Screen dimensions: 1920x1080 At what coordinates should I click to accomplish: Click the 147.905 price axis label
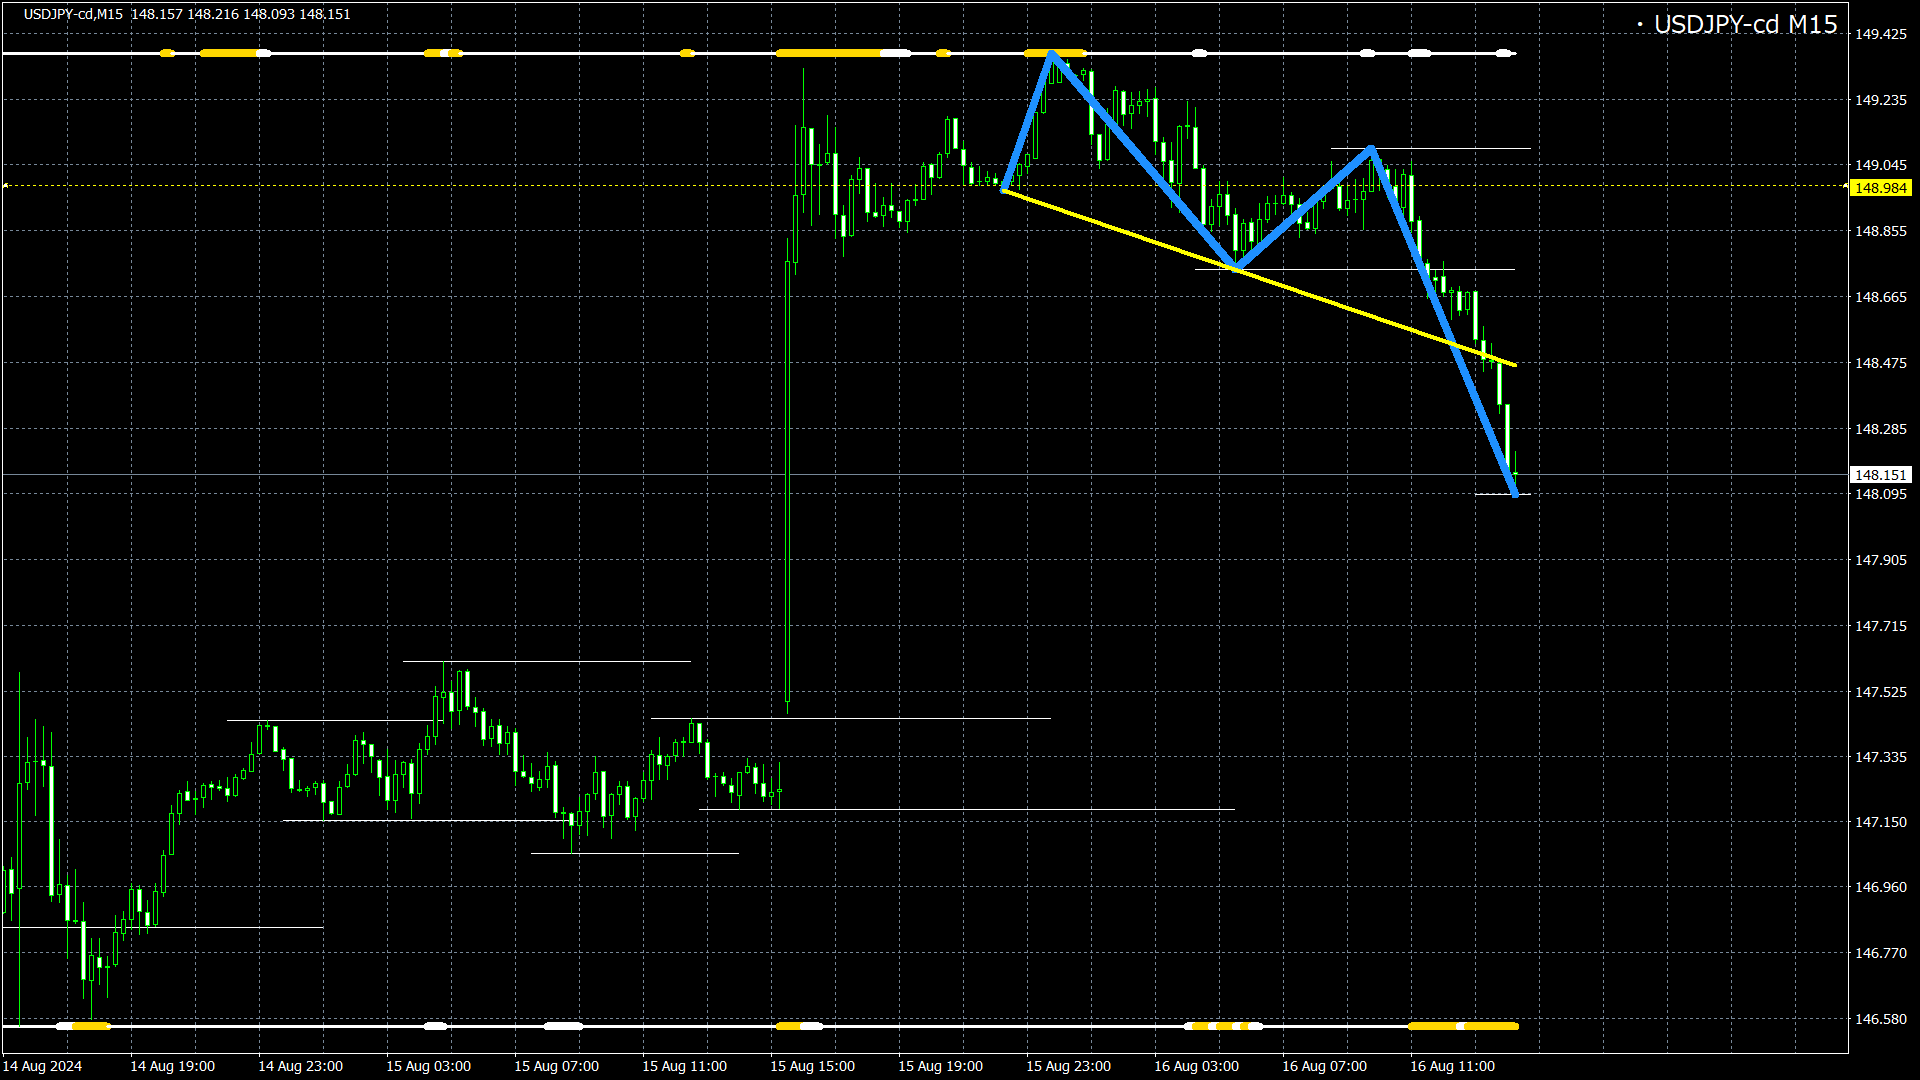1880,560
